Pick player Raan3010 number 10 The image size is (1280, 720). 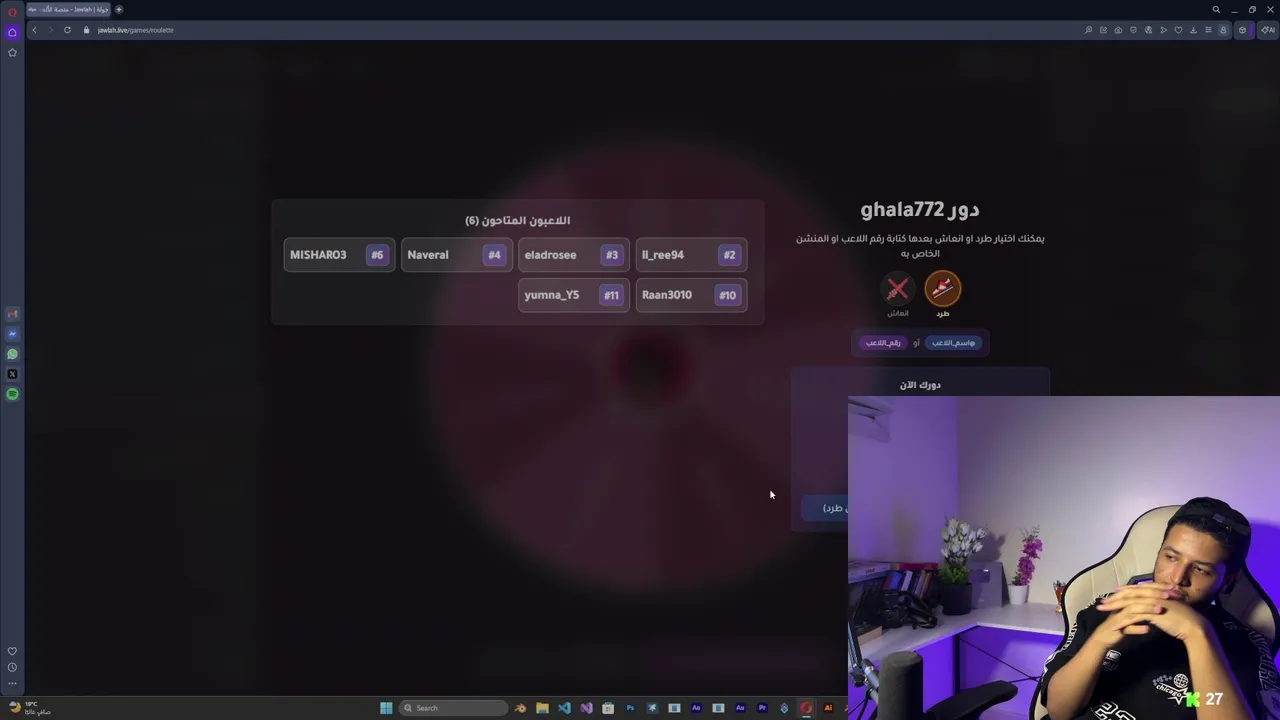coord(690,295)
